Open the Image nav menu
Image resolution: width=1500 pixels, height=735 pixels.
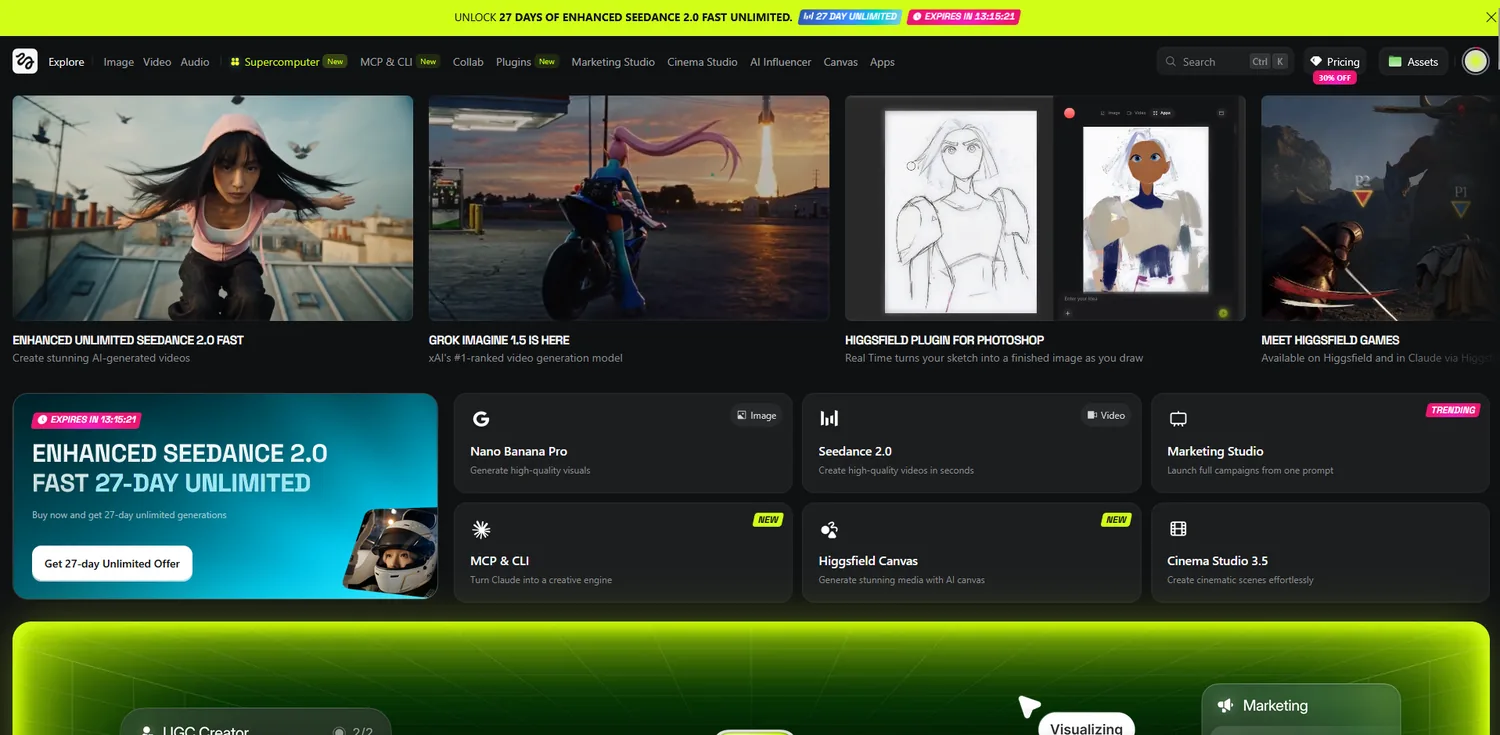coord(118,62)
